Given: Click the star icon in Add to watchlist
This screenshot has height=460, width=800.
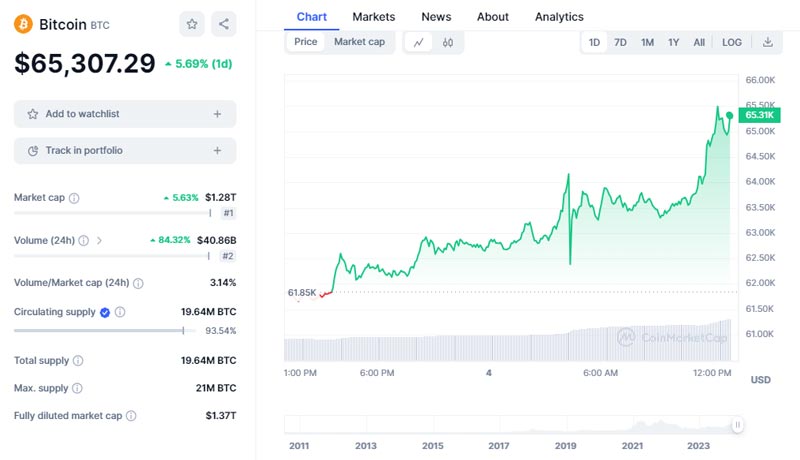Looking at the screenshot, I should 33,114.
